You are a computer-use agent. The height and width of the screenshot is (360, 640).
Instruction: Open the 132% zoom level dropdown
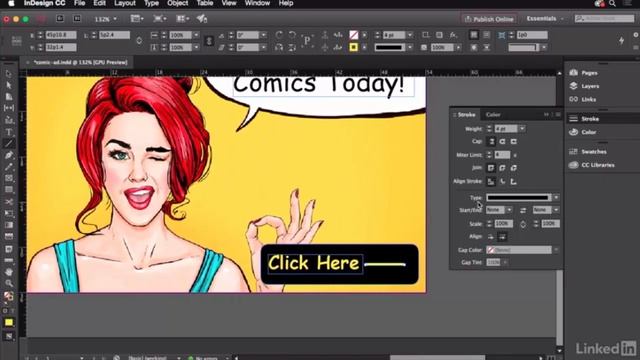[115, 19]
